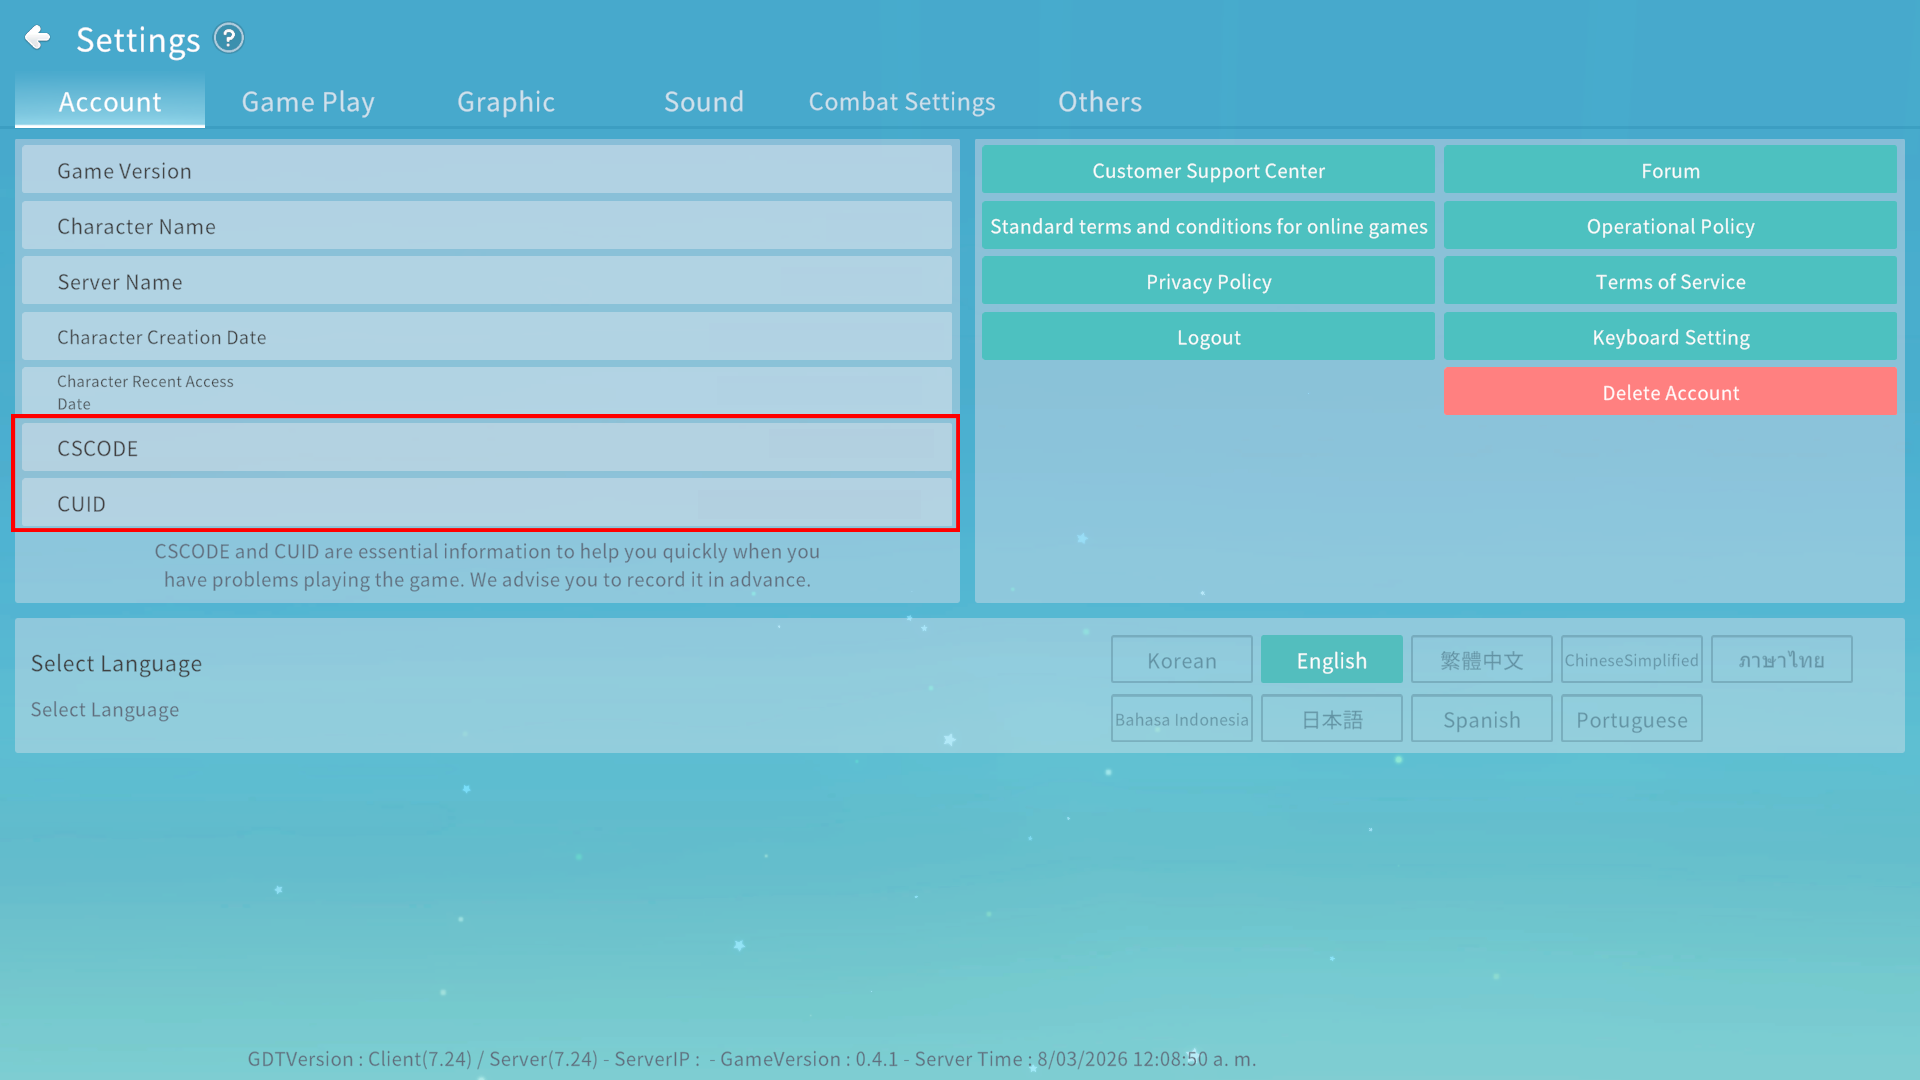The width and height of the screenshot is (1920, 1080).
Task: Select the ChineseSimplified language button
Action: [1631, 660]
